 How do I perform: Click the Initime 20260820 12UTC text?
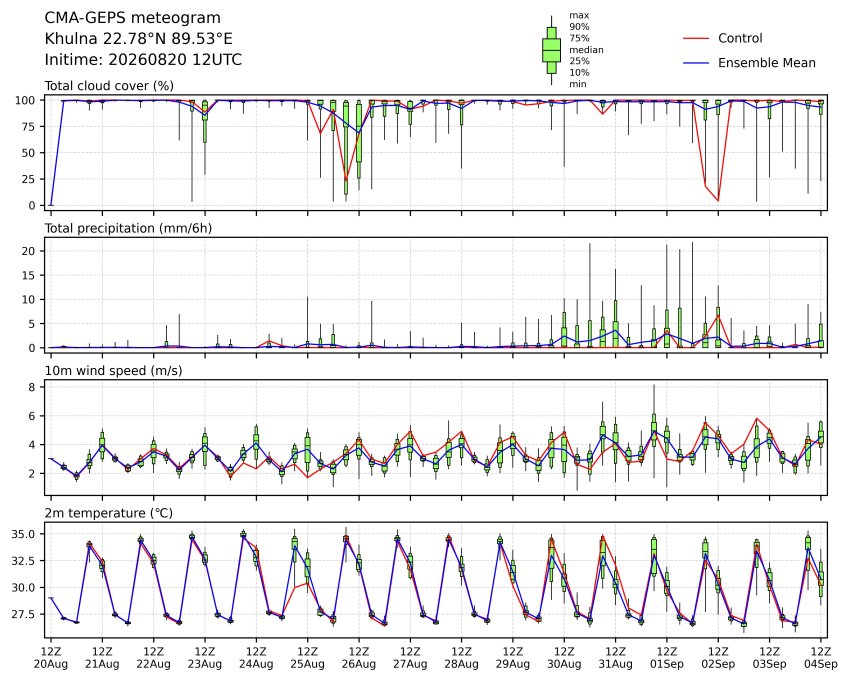pos(143,60)
